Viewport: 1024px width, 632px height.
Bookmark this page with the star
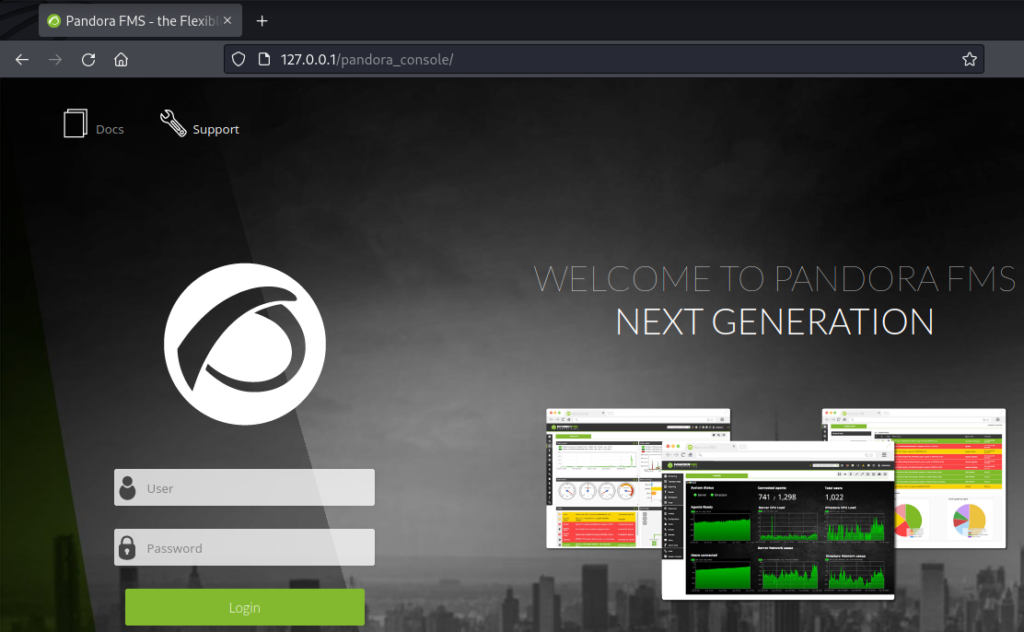click(x=969, y=59)
